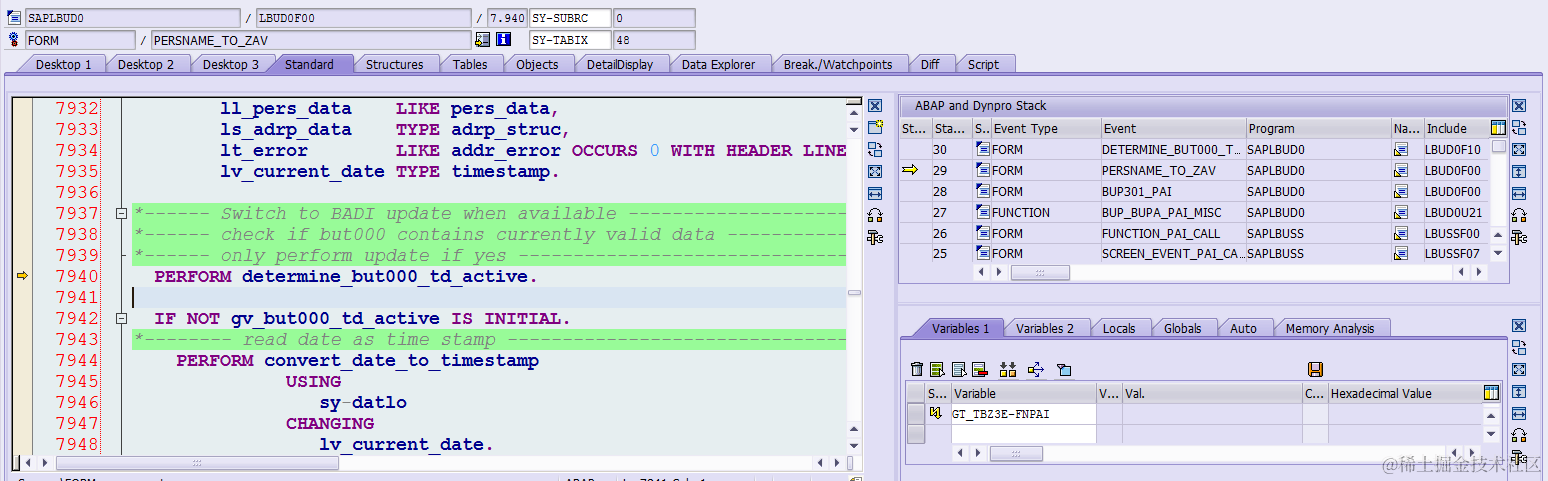Click the delete row red icon in Variables toolbar
Screen dimensions: 1548x481
980,370
